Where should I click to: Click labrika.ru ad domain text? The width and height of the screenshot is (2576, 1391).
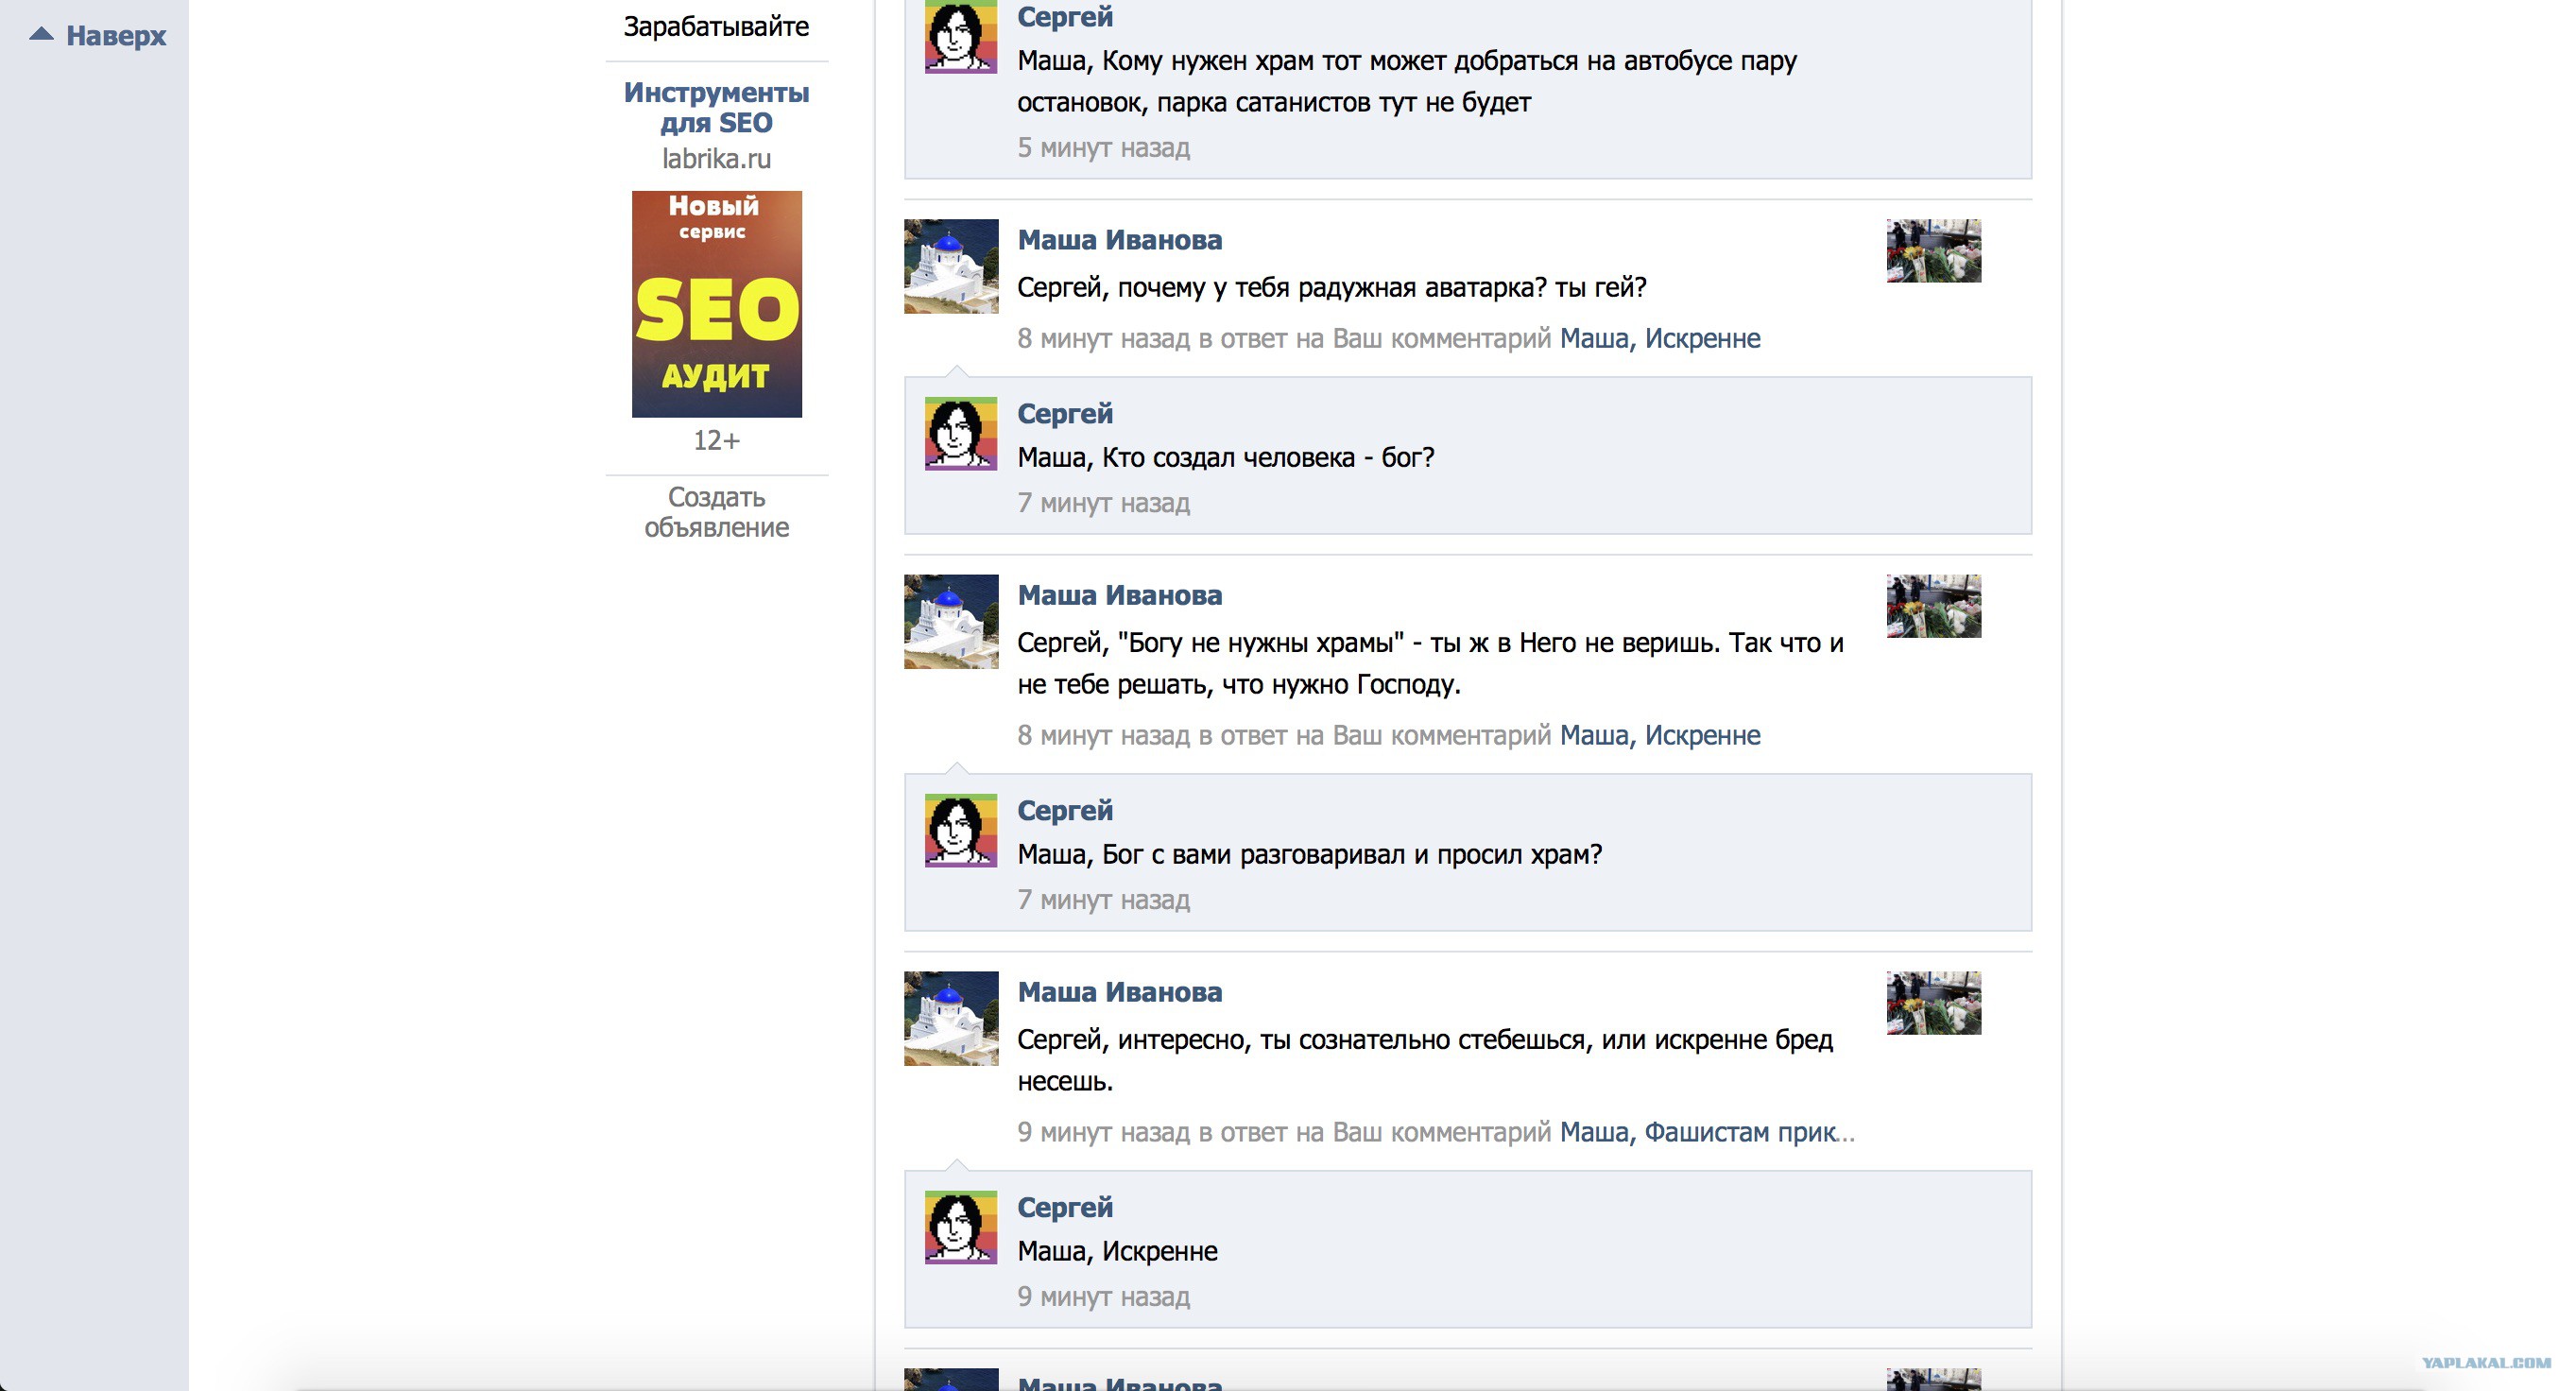click(716, 158)
